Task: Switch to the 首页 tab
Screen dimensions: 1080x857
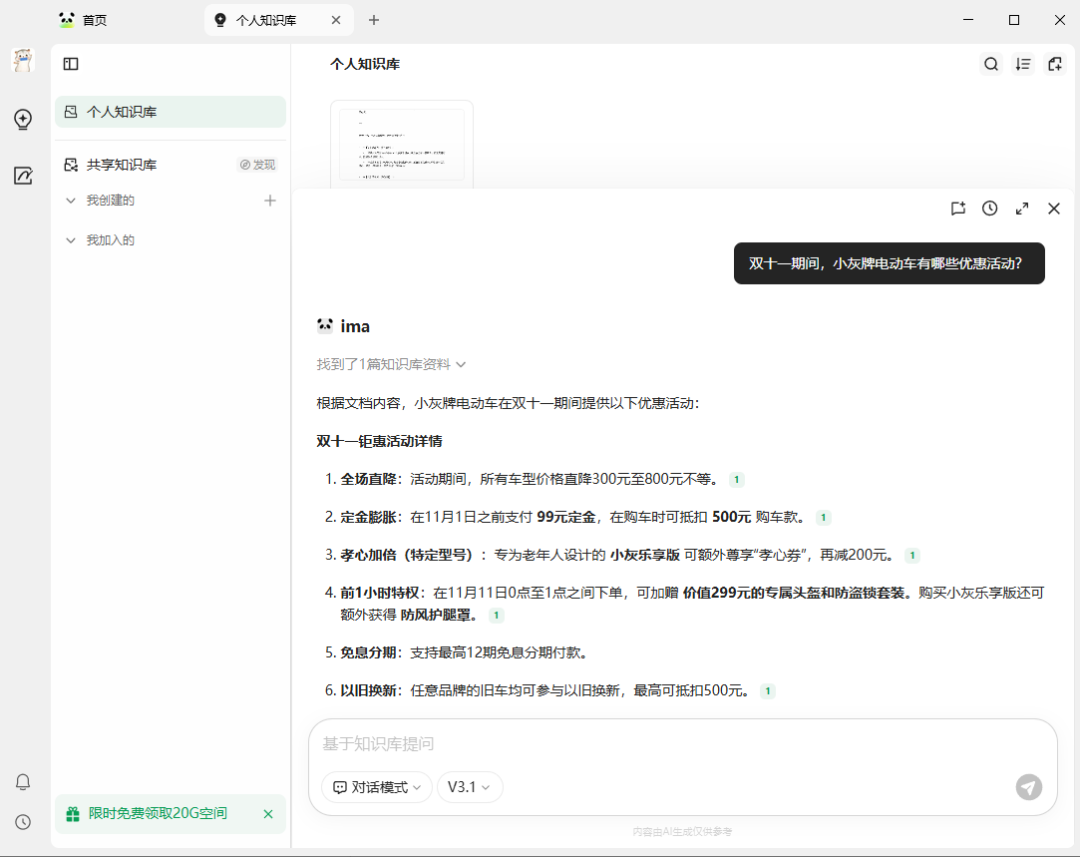Action: [83, 20]
